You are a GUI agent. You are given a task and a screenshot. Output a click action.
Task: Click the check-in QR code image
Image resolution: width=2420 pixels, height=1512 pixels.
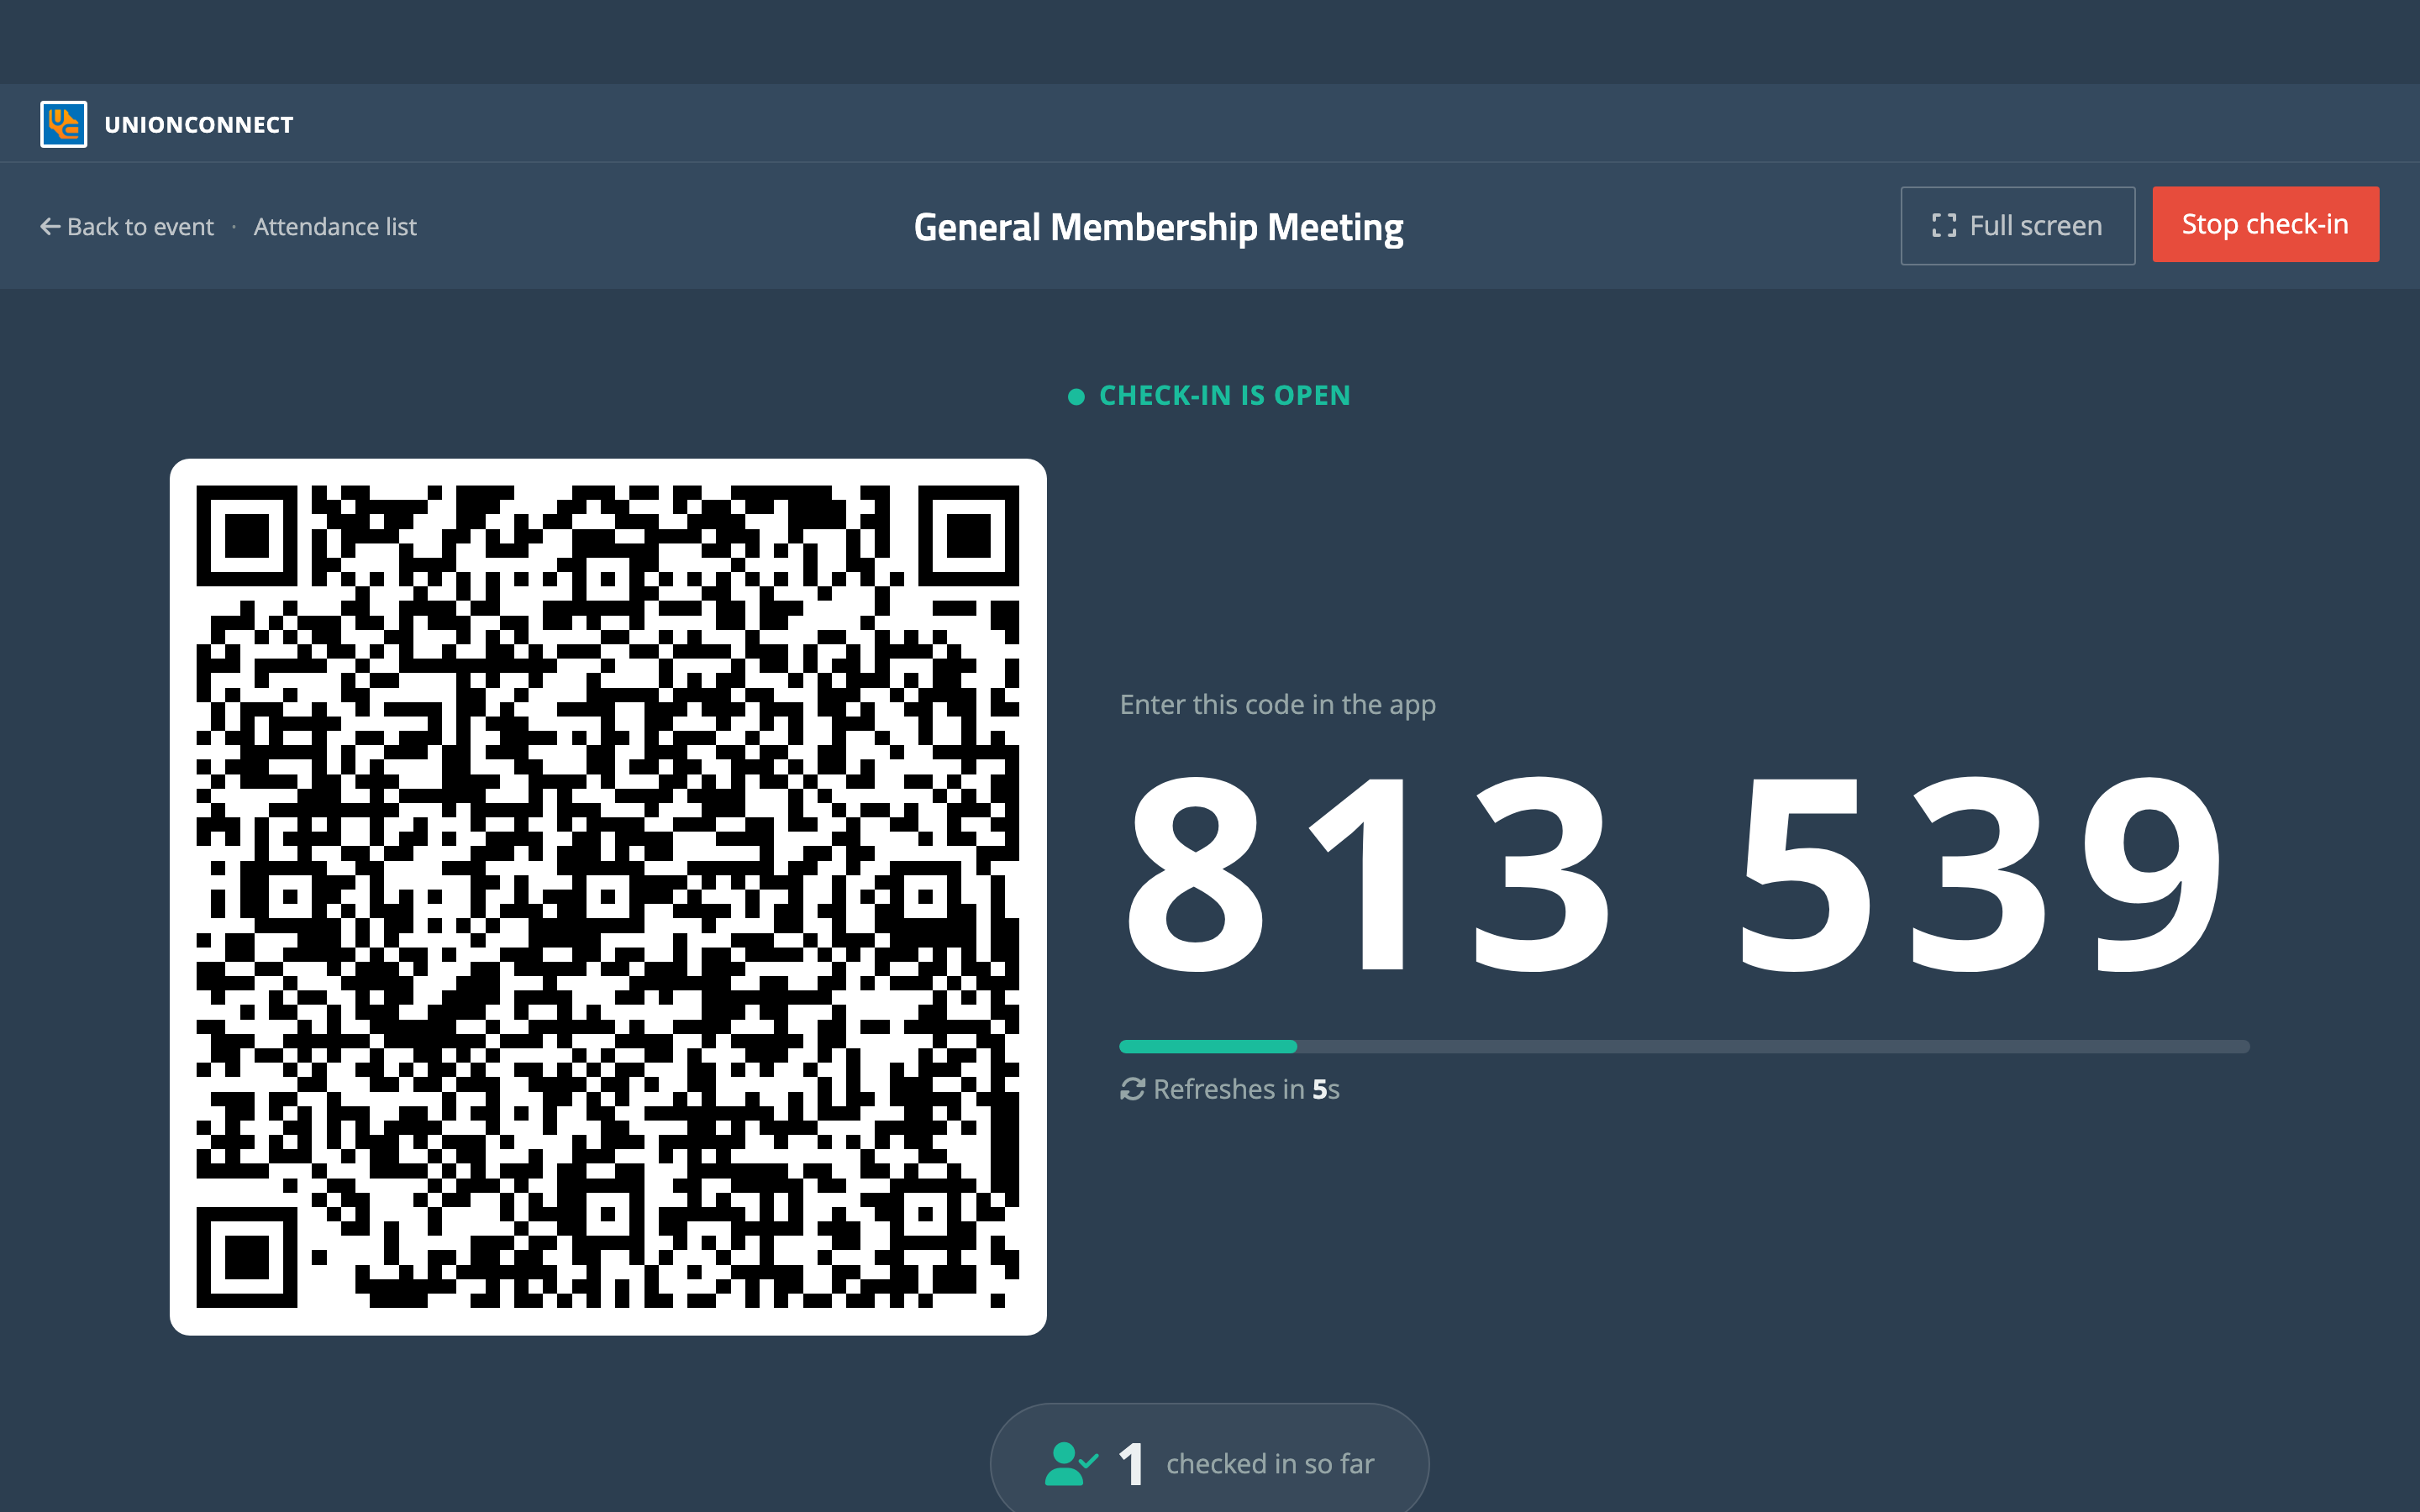coord(608,897)
